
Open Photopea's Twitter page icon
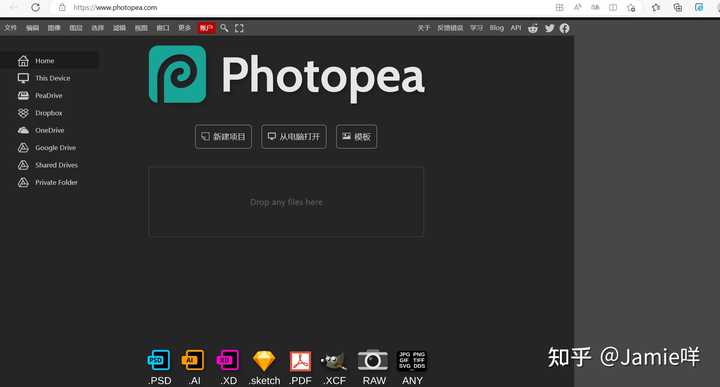549,28
